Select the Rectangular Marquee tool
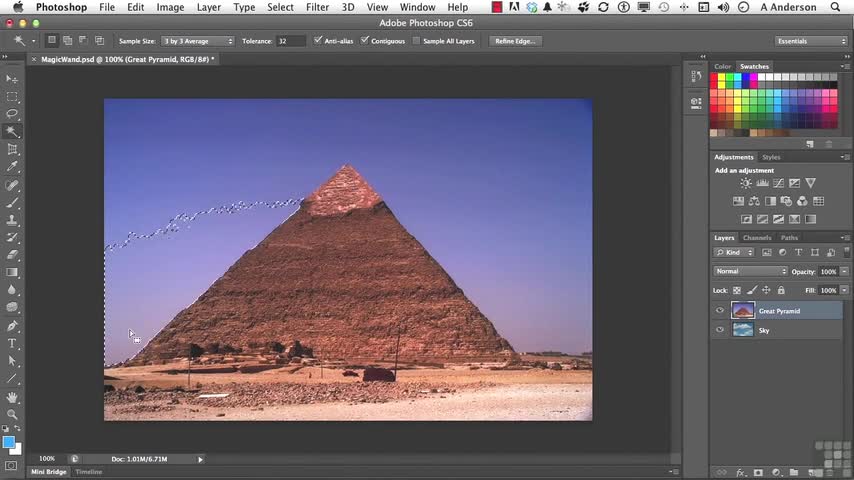The image size is (854, 480). pyautogui.click(x=11, y=97)
